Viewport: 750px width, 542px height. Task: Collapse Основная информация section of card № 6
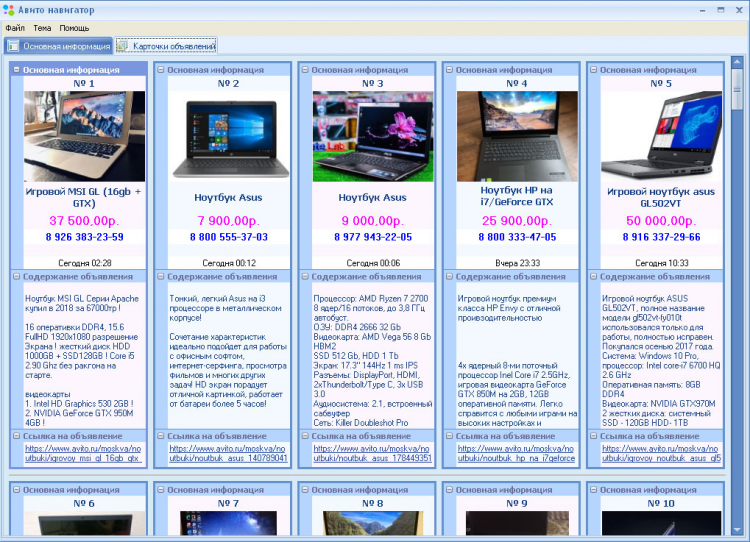(16, 489)
